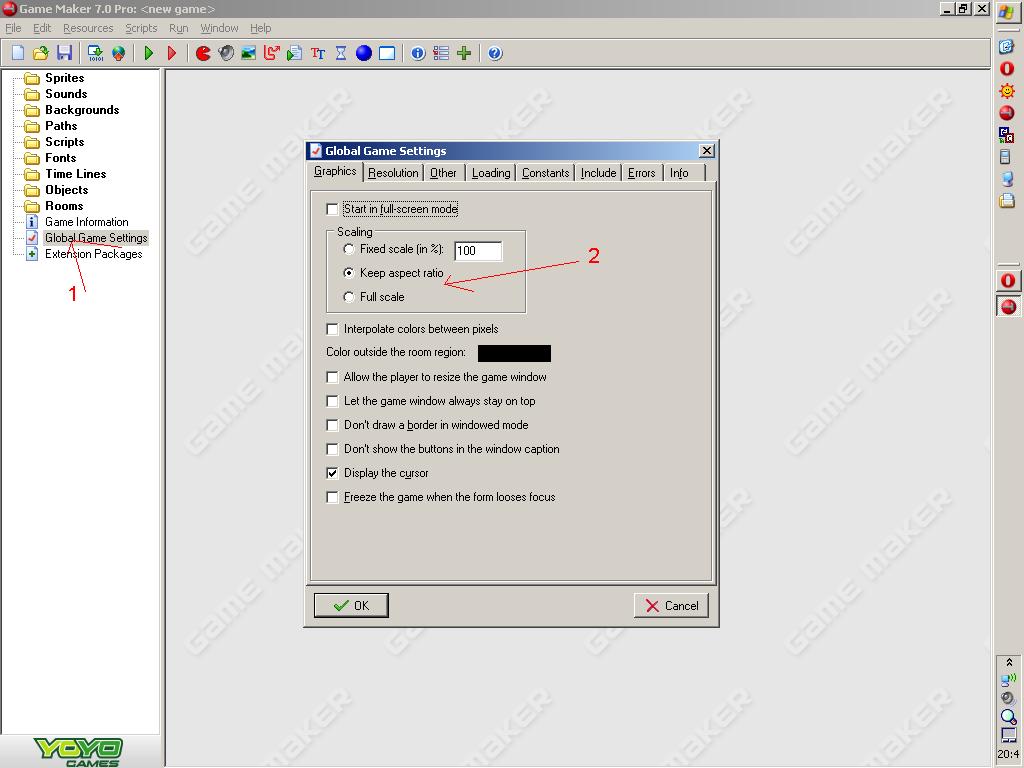Enable Start in full-screen mode

pos(333,210)
